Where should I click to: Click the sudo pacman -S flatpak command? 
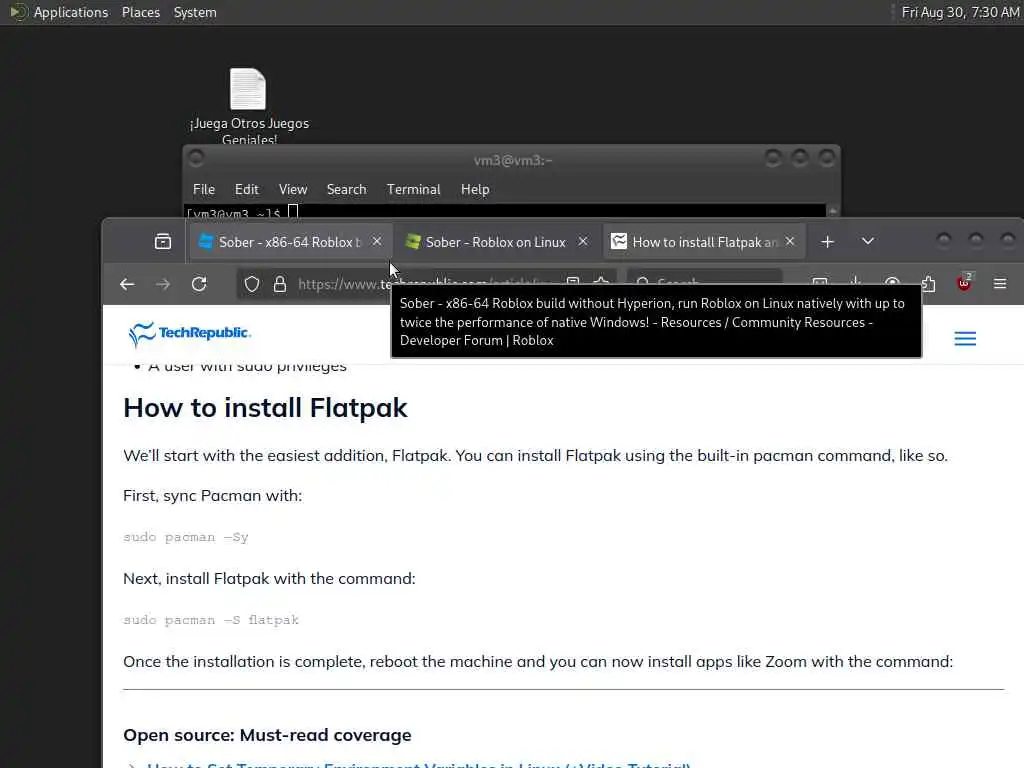pyautogui.click(x=210, y=620)
